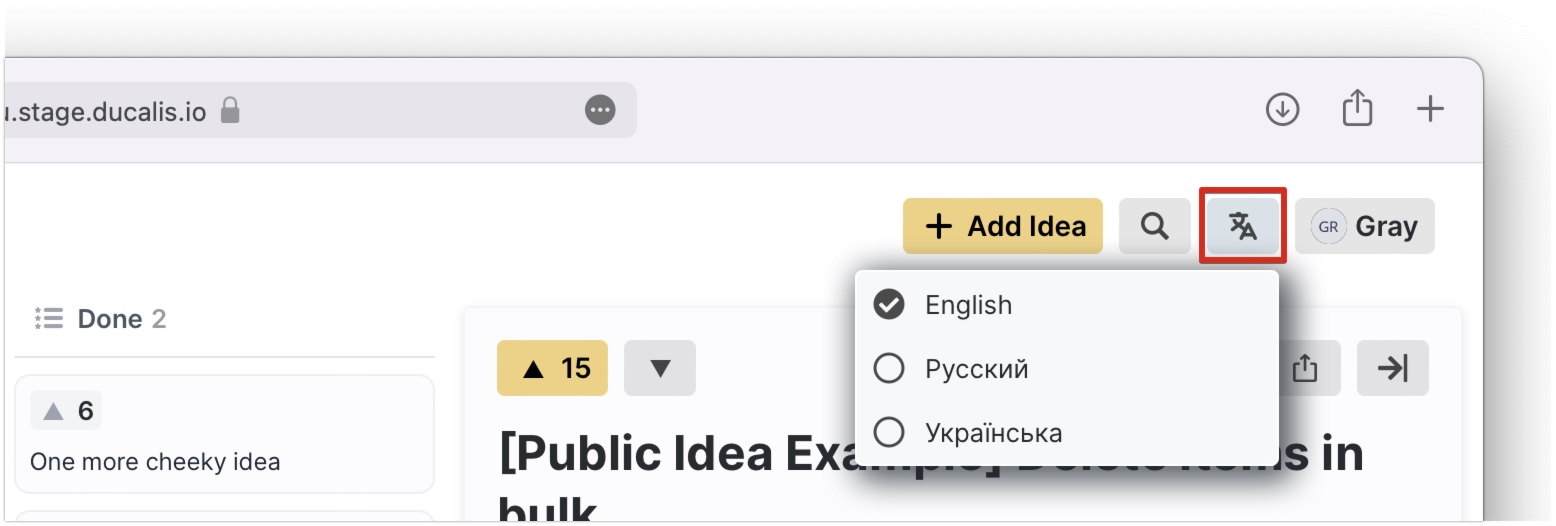Click the Add Idea button
The width and height of the screenshot is (1556, 526).
click(1003, 226)
